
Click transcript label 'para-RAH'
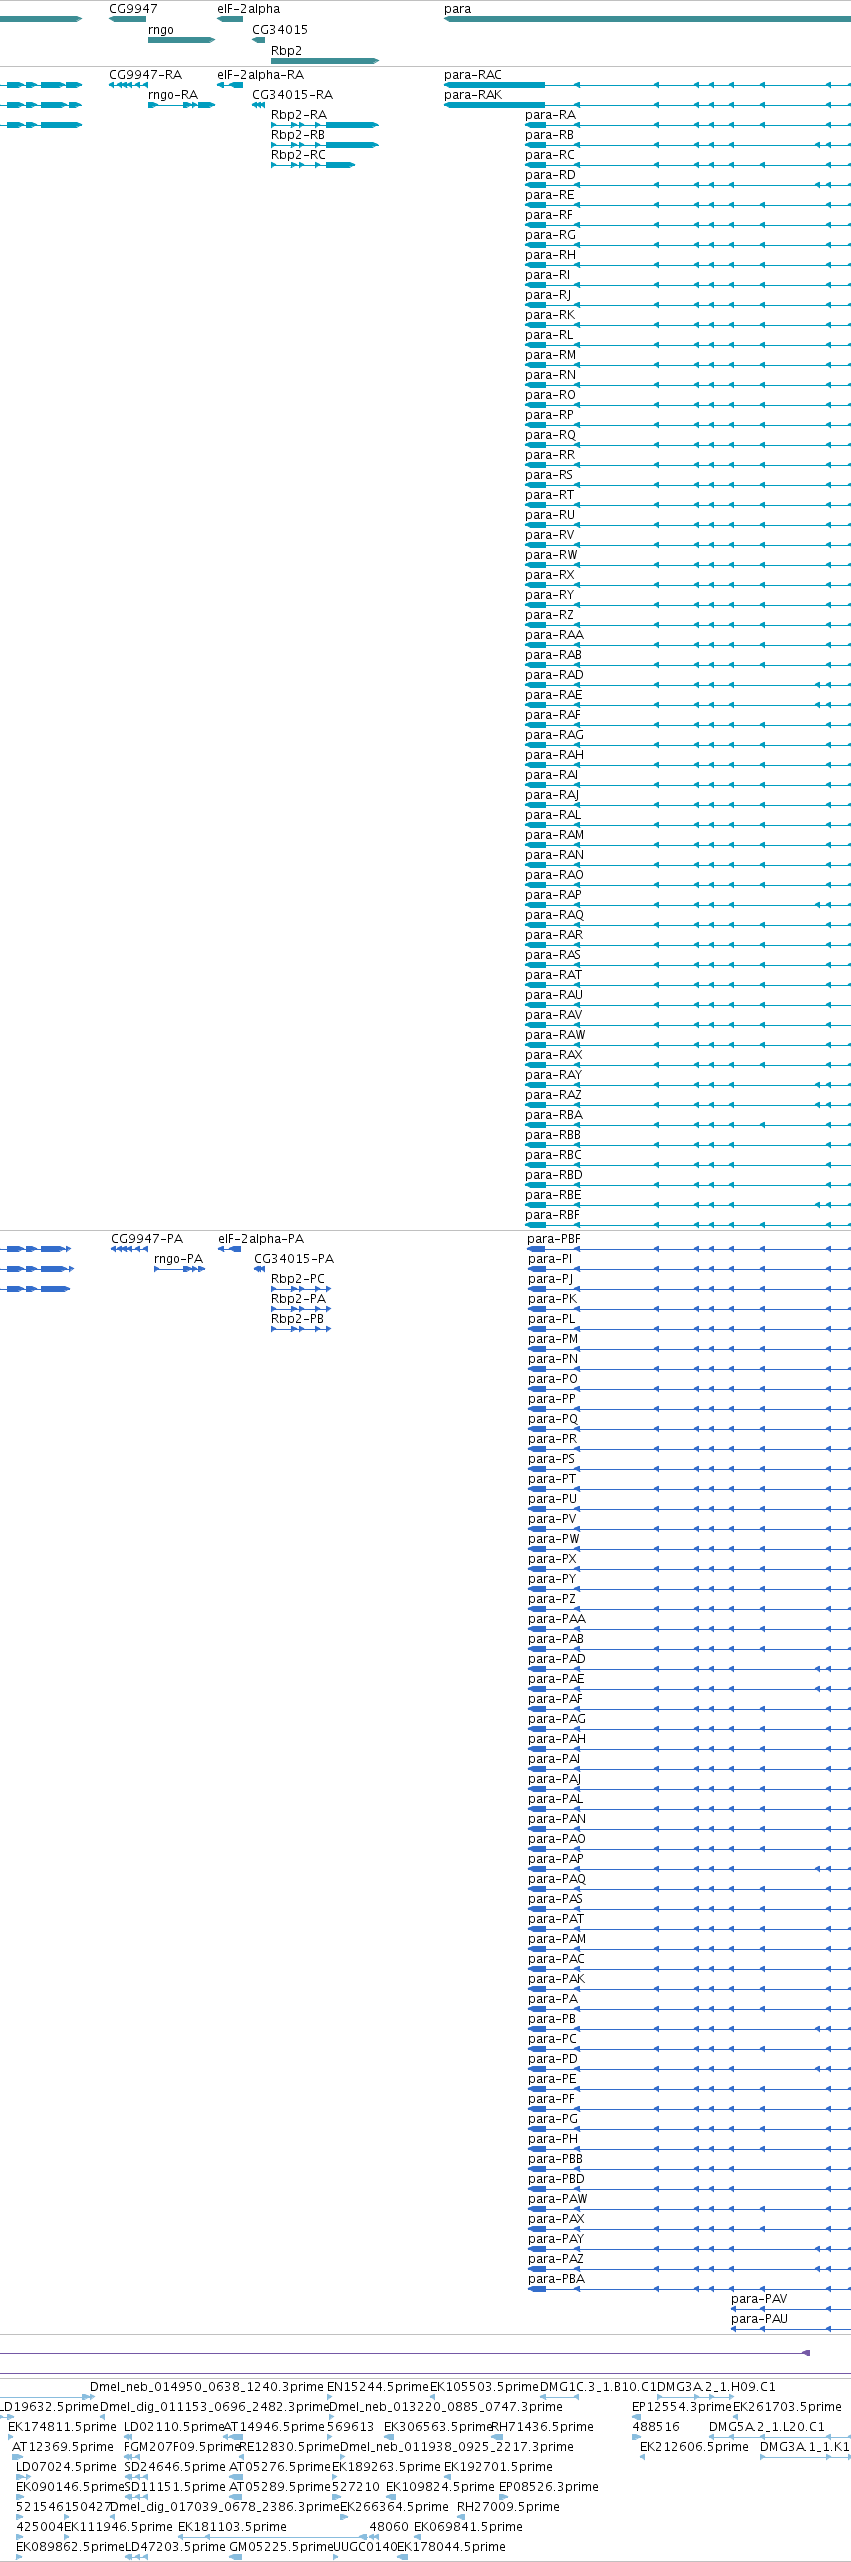tap(555, 755)
